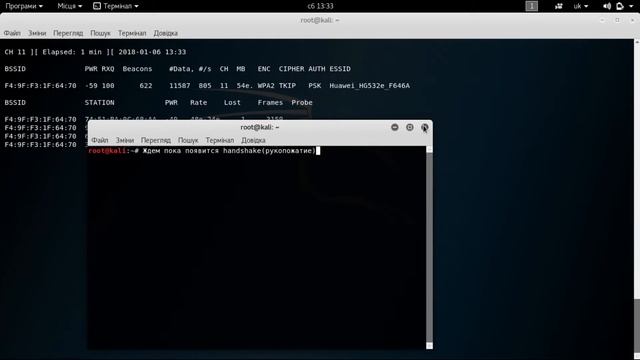Close the background terminal window
The image size is (640, 360).
632,20
